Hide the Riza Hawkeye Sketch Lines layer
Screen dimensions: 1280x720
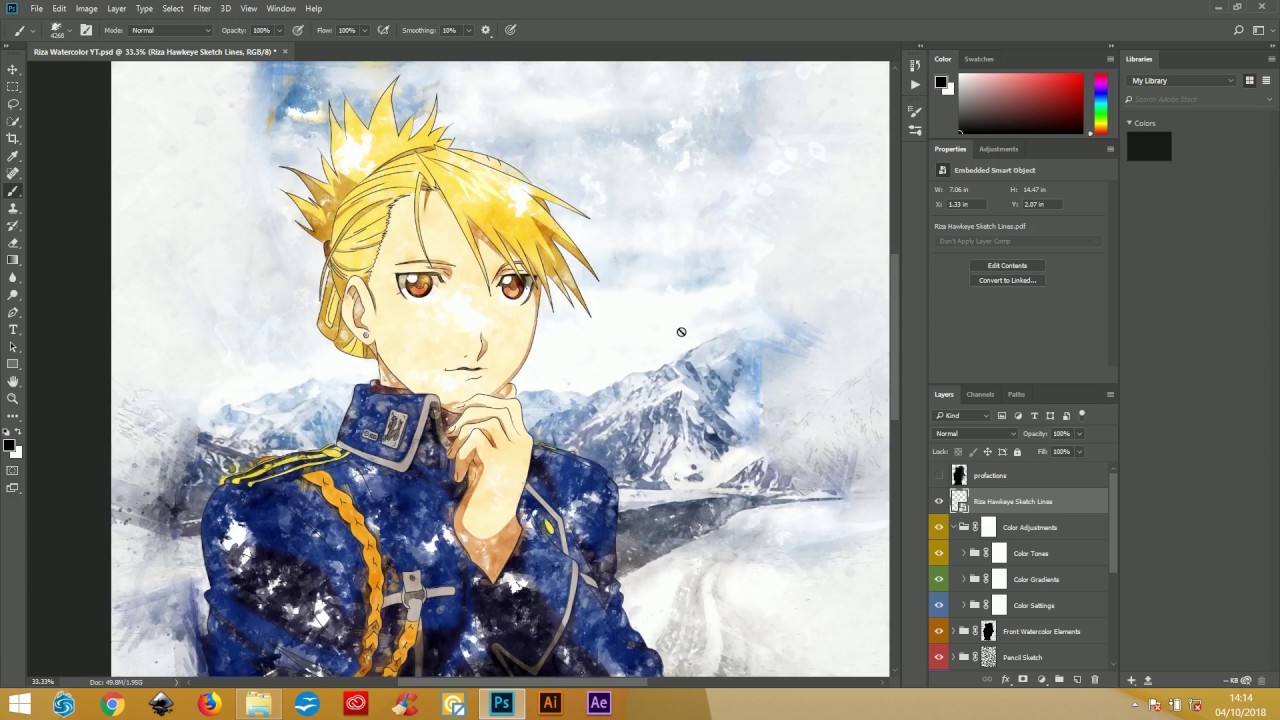pos(938,501)
